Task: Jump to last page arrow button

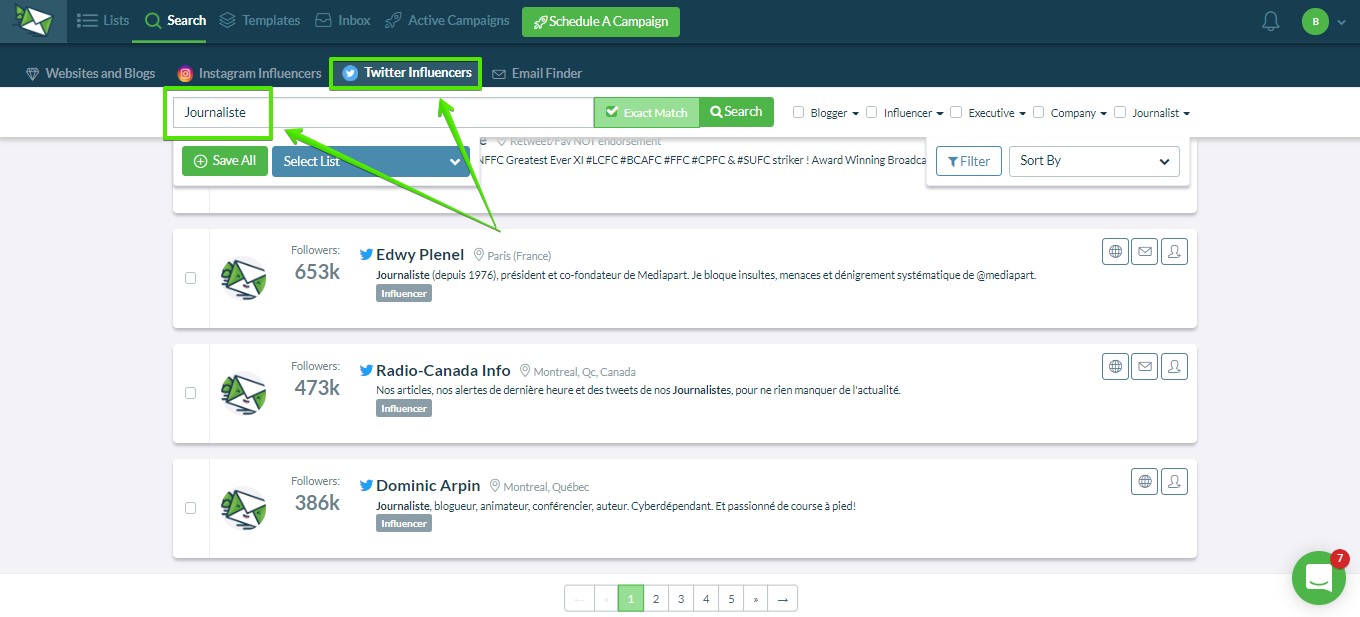Action: pos(783,599)
